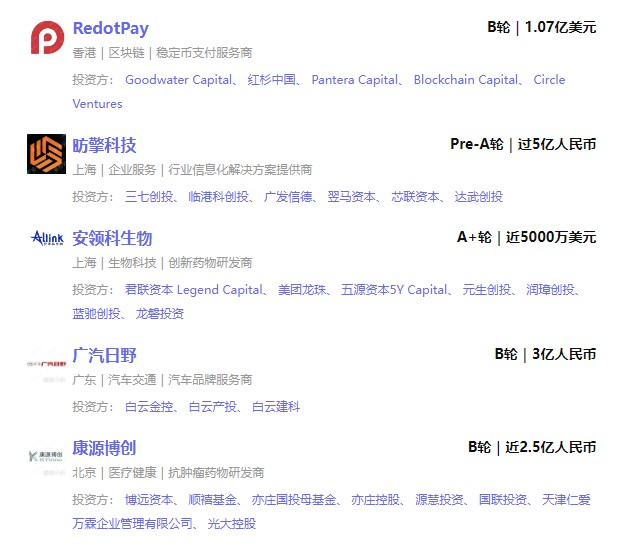Open investor 白云产投
This screenshot has width=642, height=557.
212,407
